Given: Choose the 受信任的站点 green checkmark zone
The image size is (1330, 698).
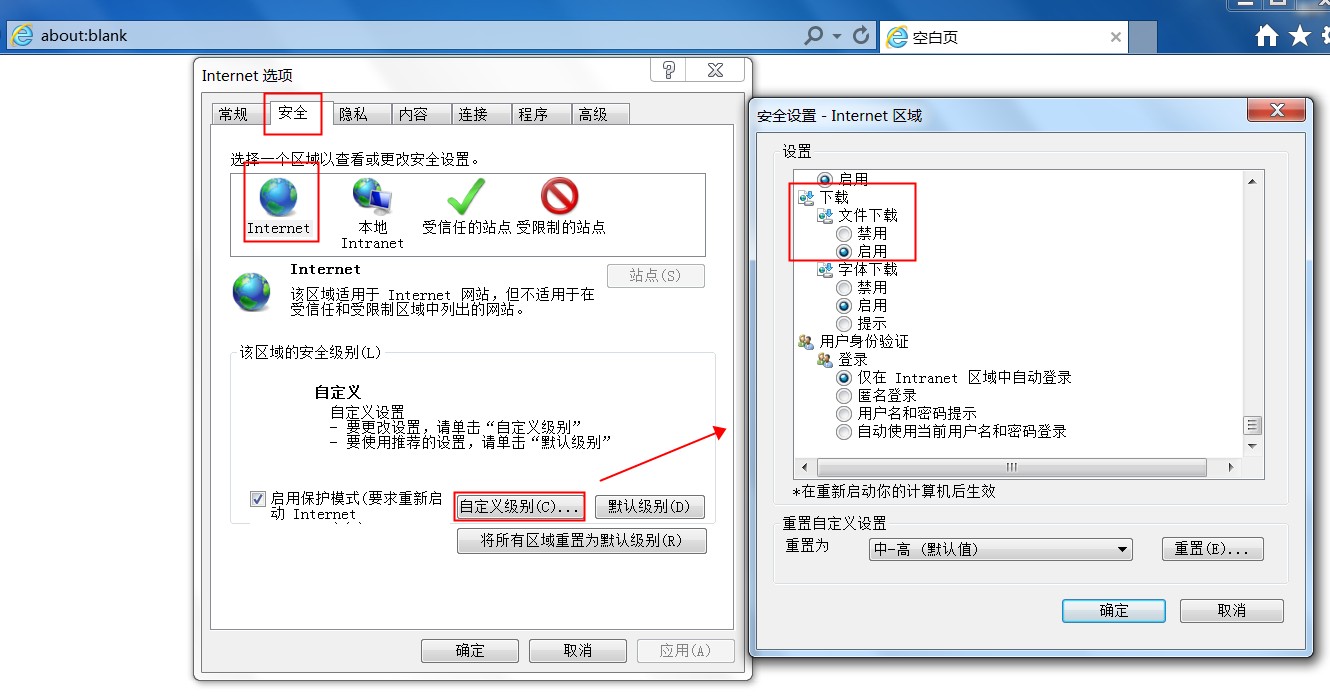Looking at the screenshot, I should tap(466, 197).
